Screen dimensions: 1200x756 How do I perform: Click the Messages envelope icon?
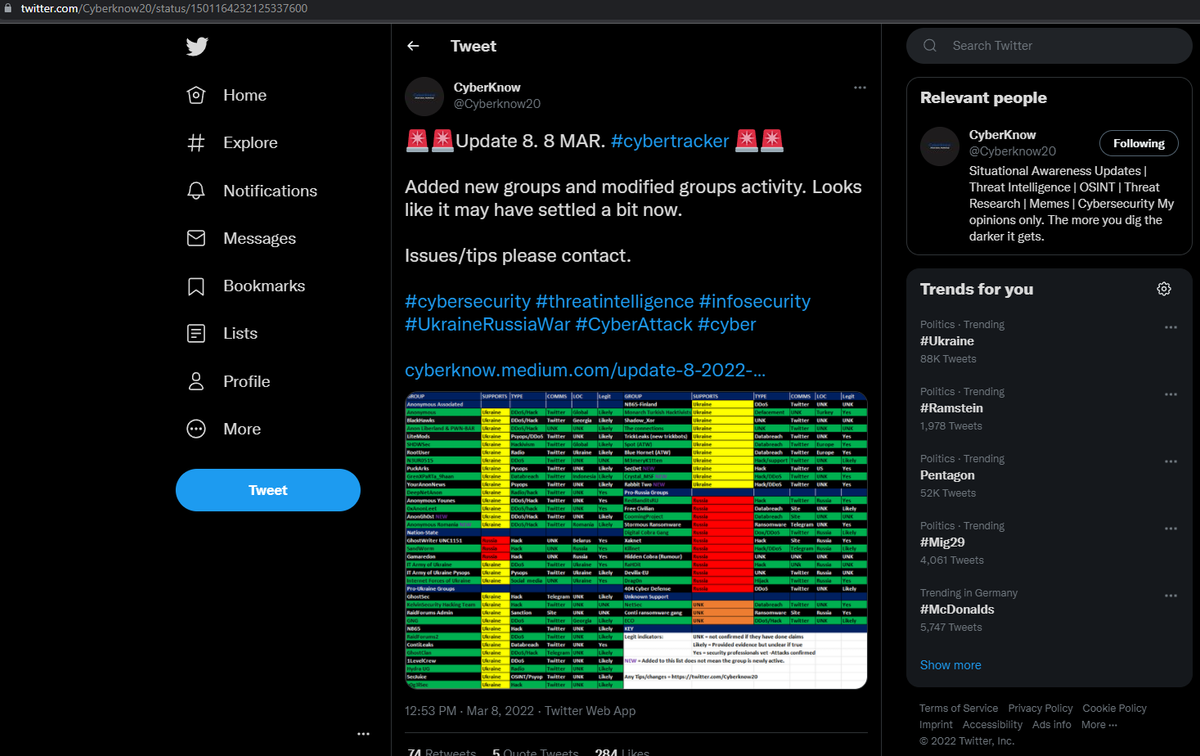point(196,238)
